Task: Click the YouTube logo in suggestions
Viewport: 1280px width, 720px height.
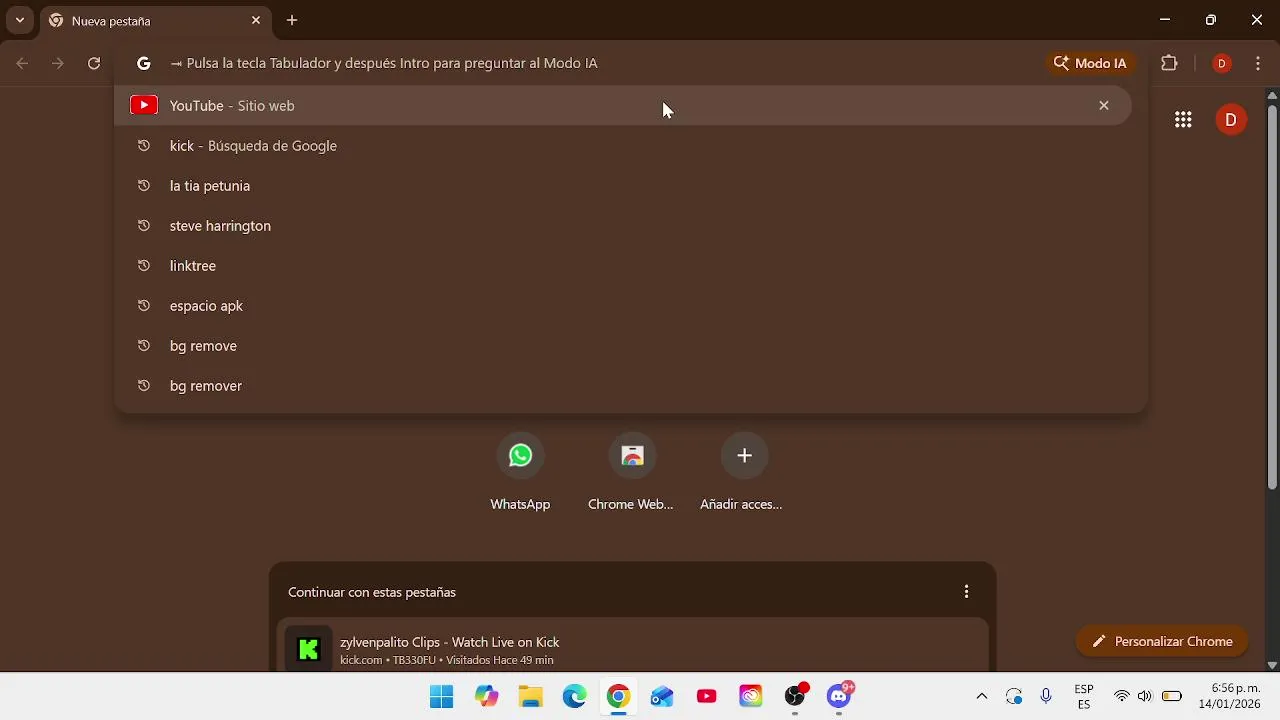Action: (144, 105)
